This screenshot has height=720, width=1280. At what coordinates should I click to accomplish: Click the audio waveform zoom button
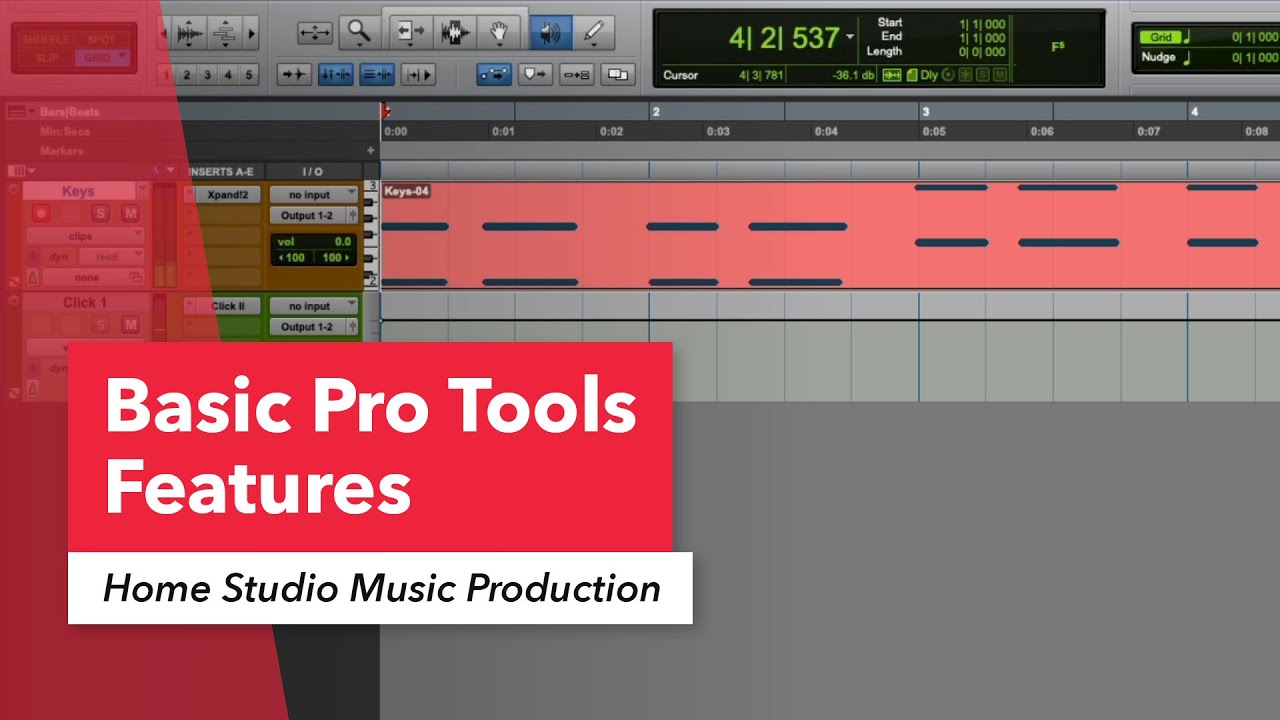189,33
